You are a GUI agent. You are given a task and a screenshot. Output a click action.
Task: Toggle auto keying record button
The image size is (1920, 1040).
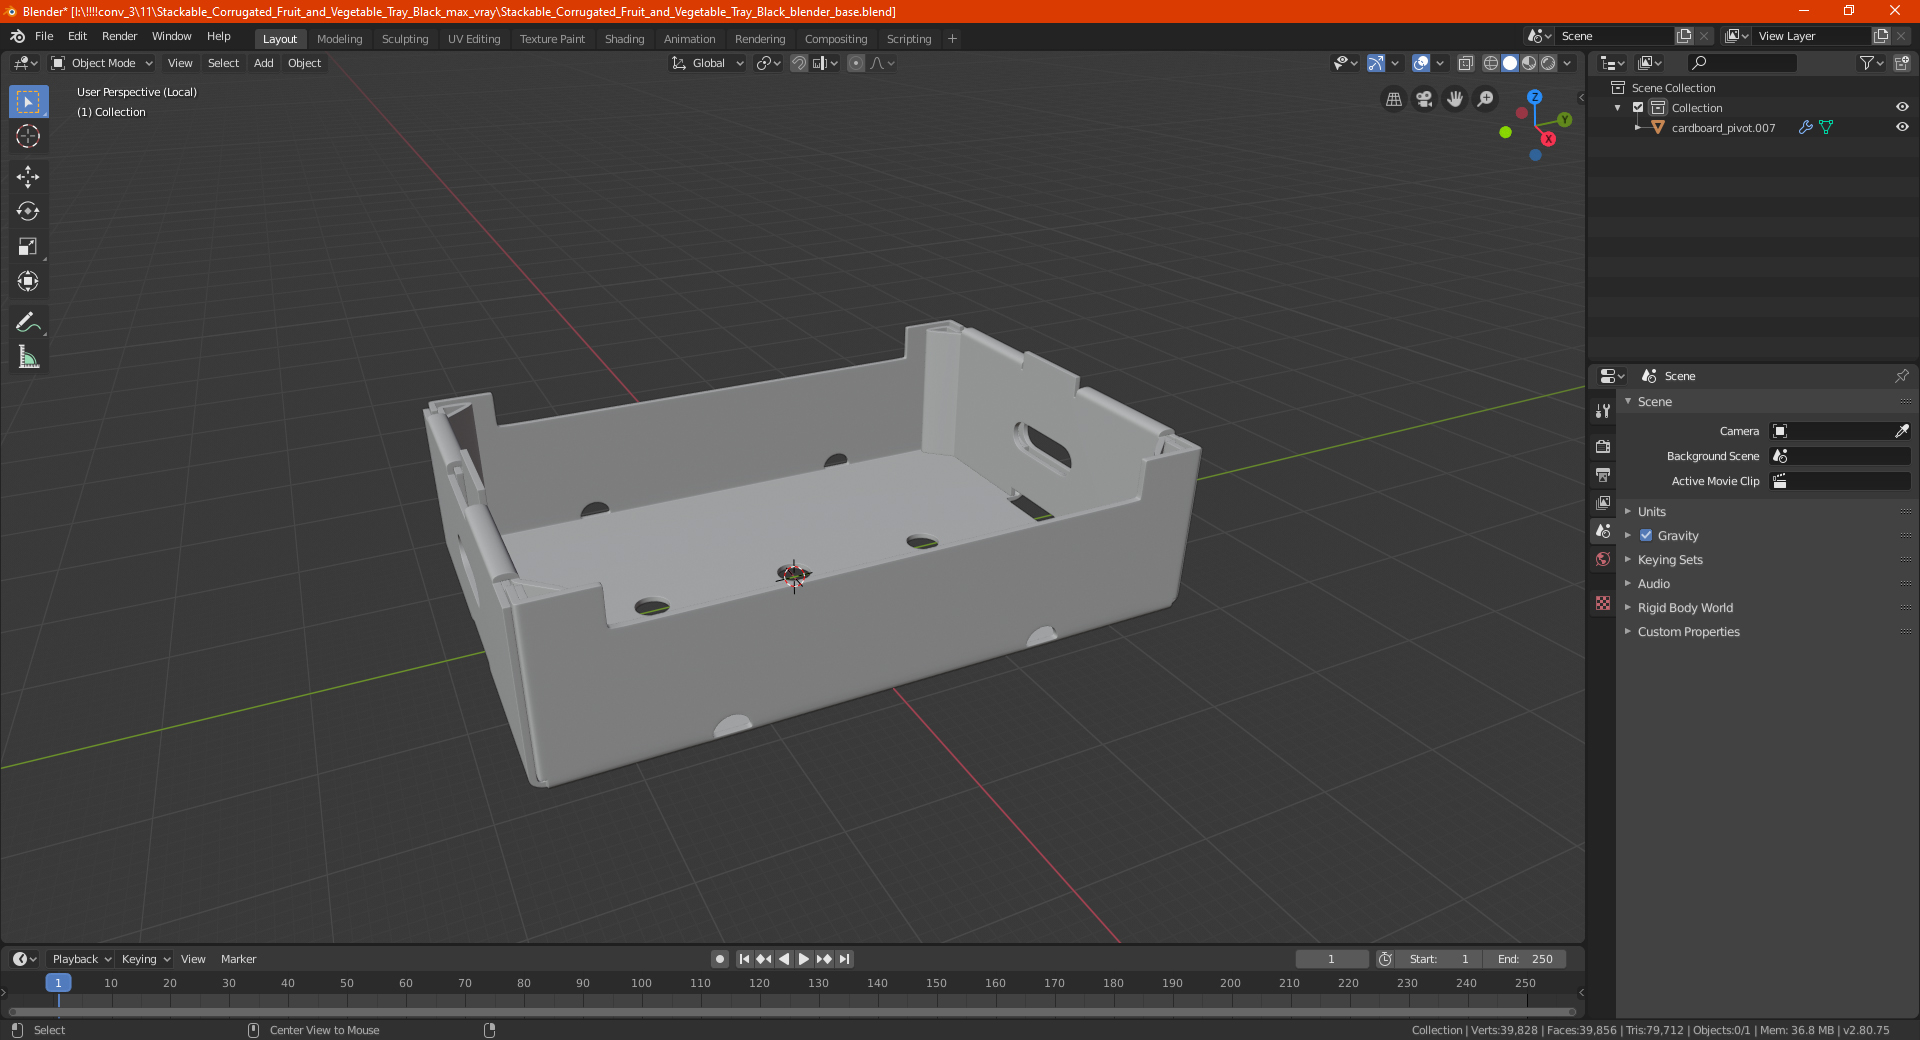pos(719,959)
